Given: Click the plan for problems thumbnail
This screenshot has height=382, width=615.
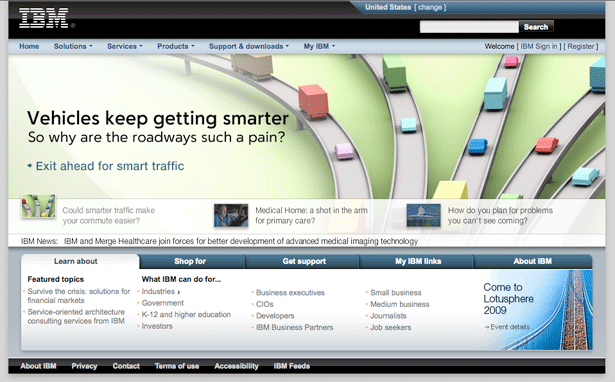Looking at the screenshot, I should (x=424, y=215).
